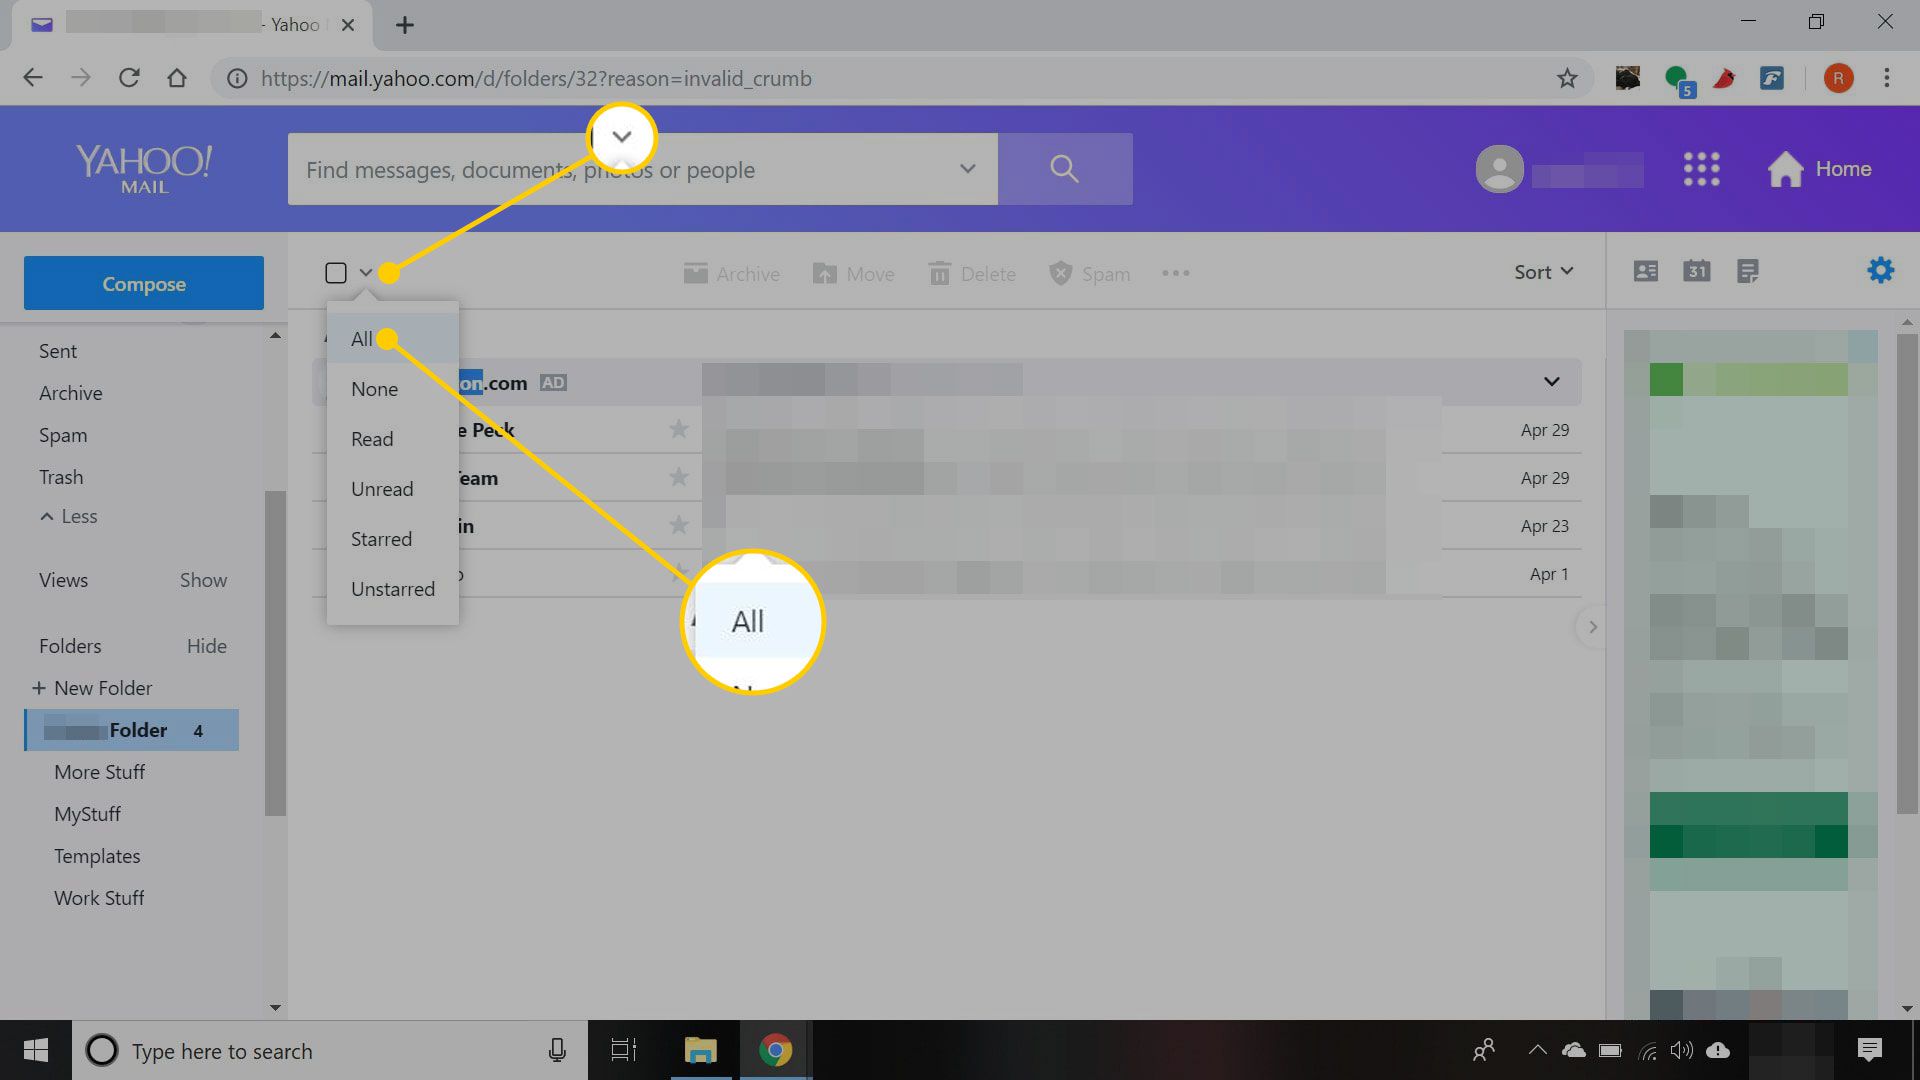Screen dimensions: 1920x1080
Task: Click the Compose button
Action: (x=144, y=282)
